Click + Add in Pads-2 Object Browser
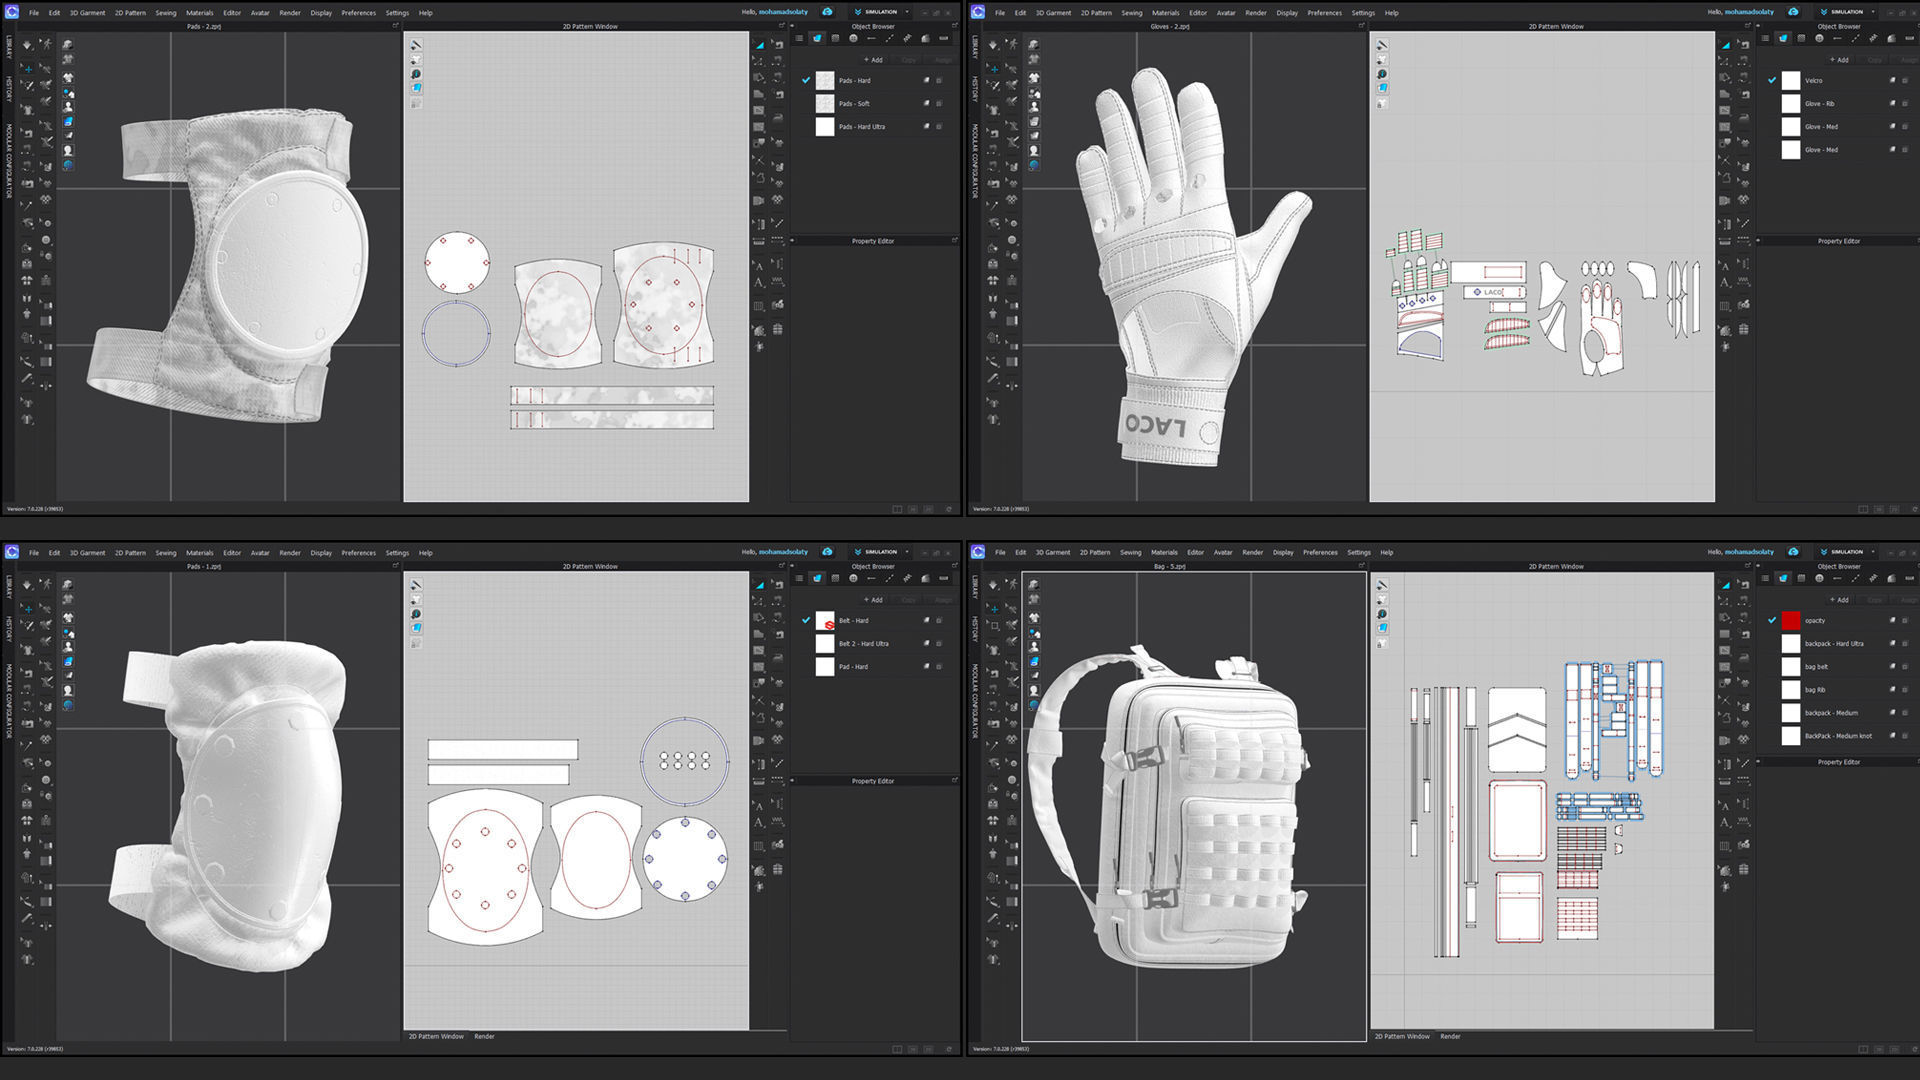This screenshot has height=1080, width=1920. (x=873, y=60)
